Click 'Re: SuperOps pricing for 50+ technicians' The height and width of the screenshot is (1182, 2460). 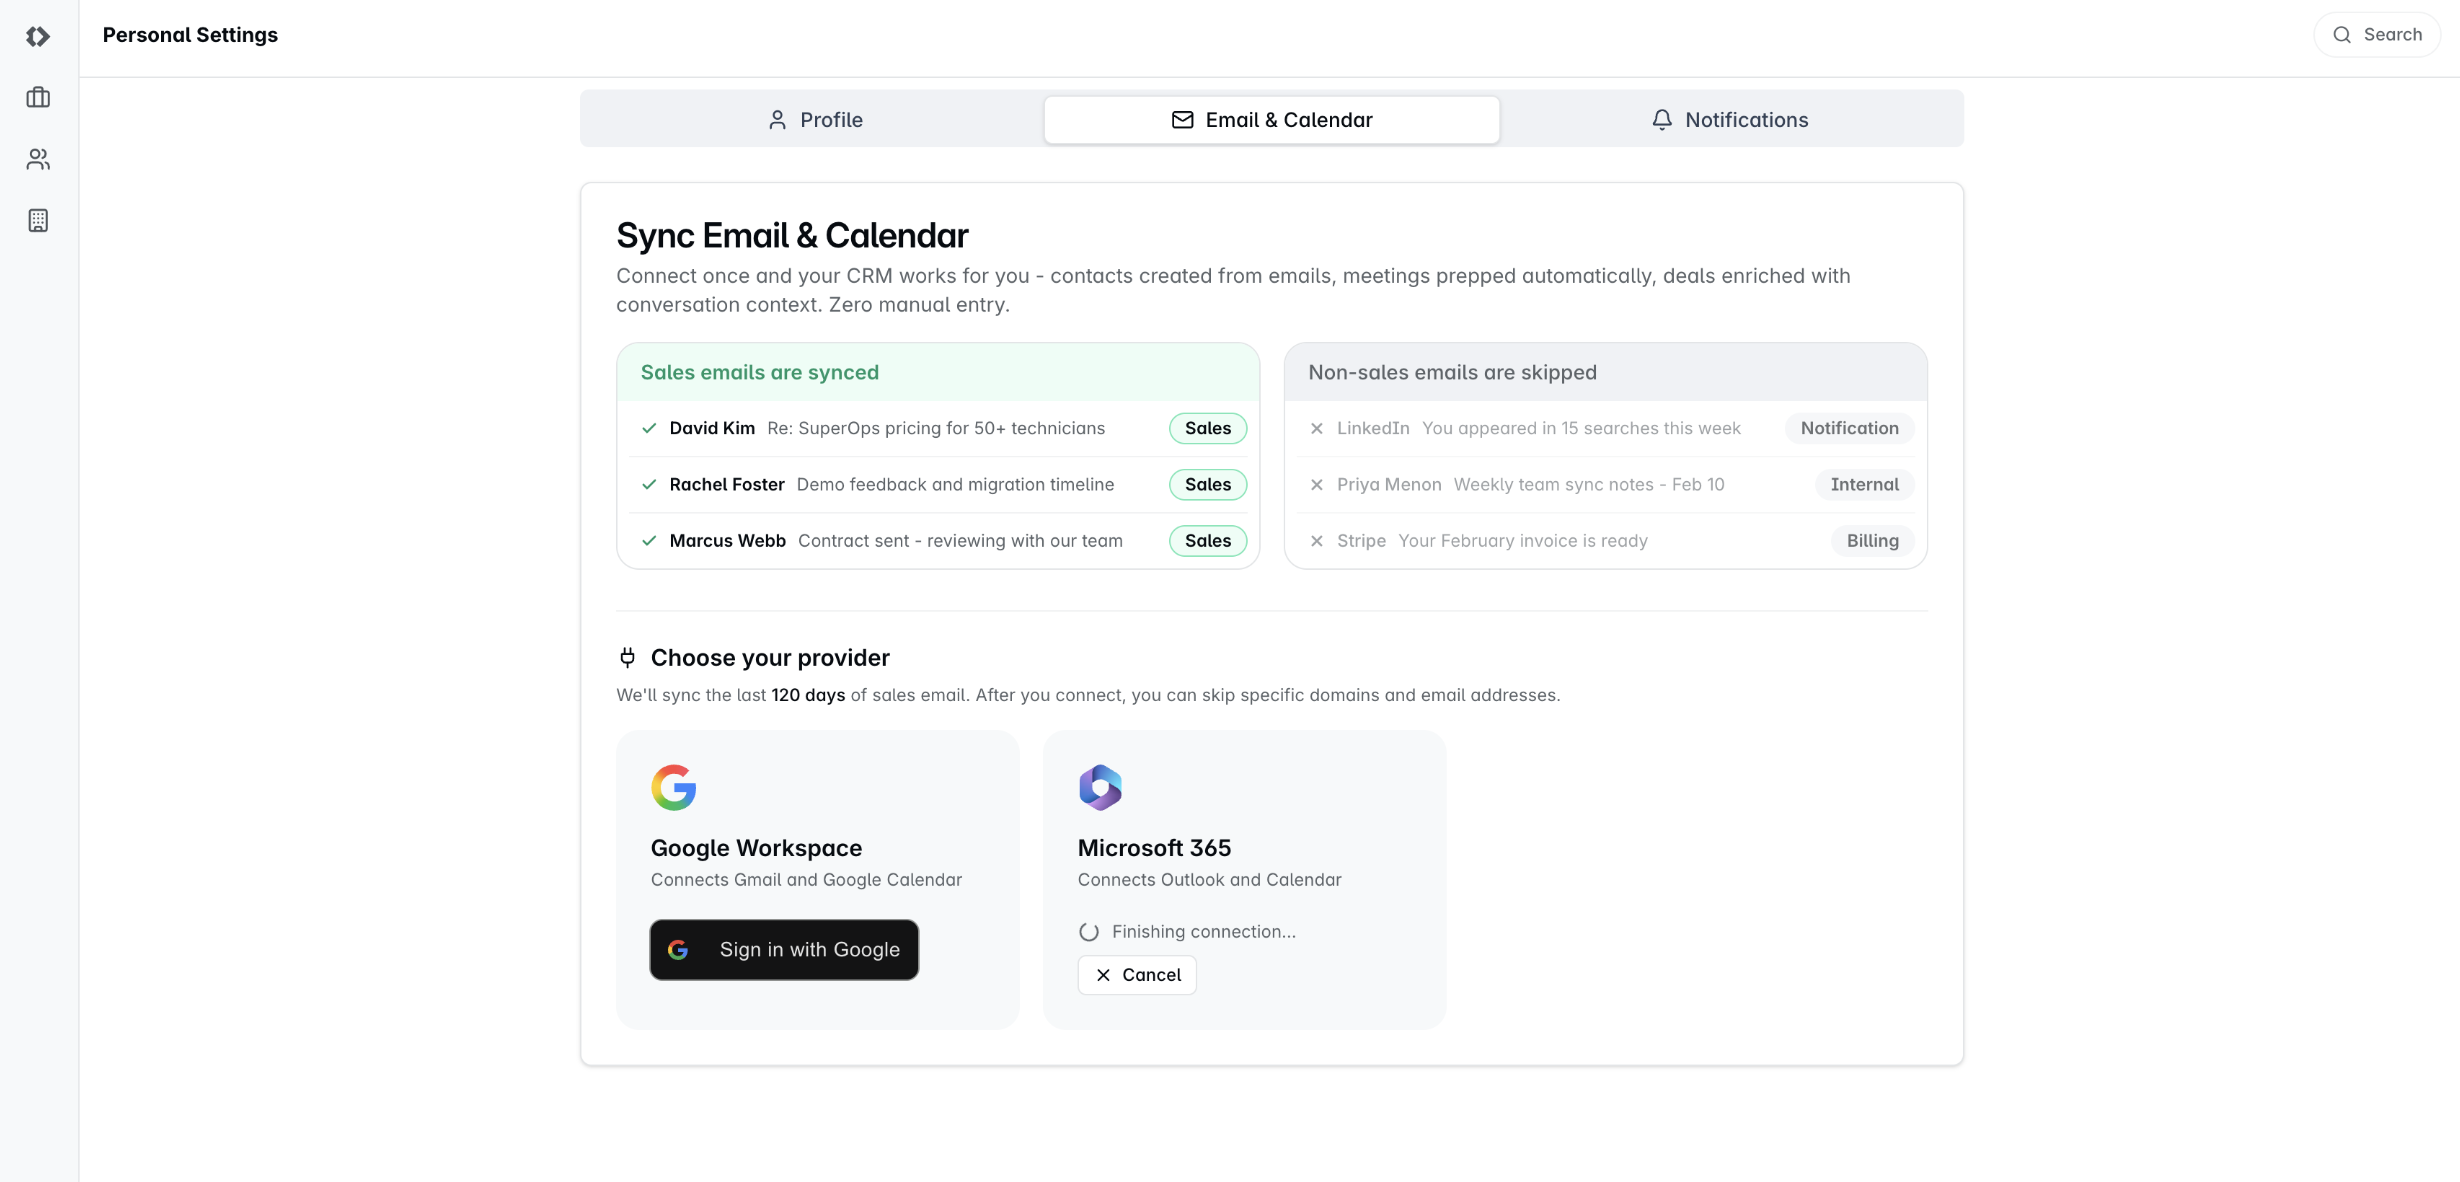point(936,428)
